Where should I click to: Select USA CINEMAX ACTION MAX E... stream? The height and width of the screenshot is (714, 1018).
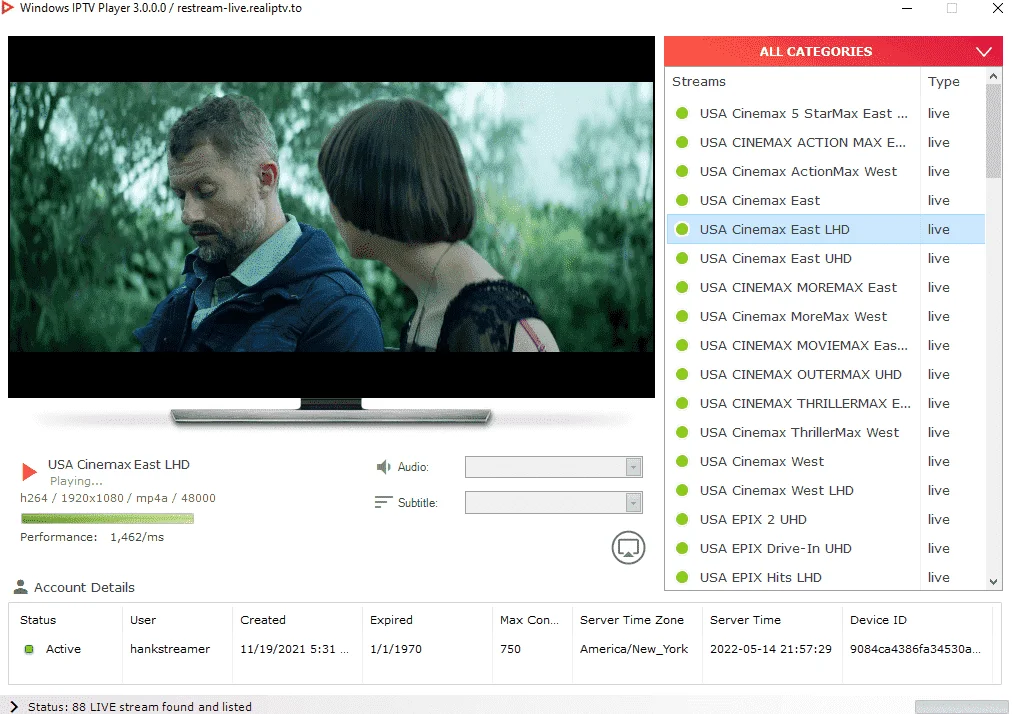coord(826,142)
